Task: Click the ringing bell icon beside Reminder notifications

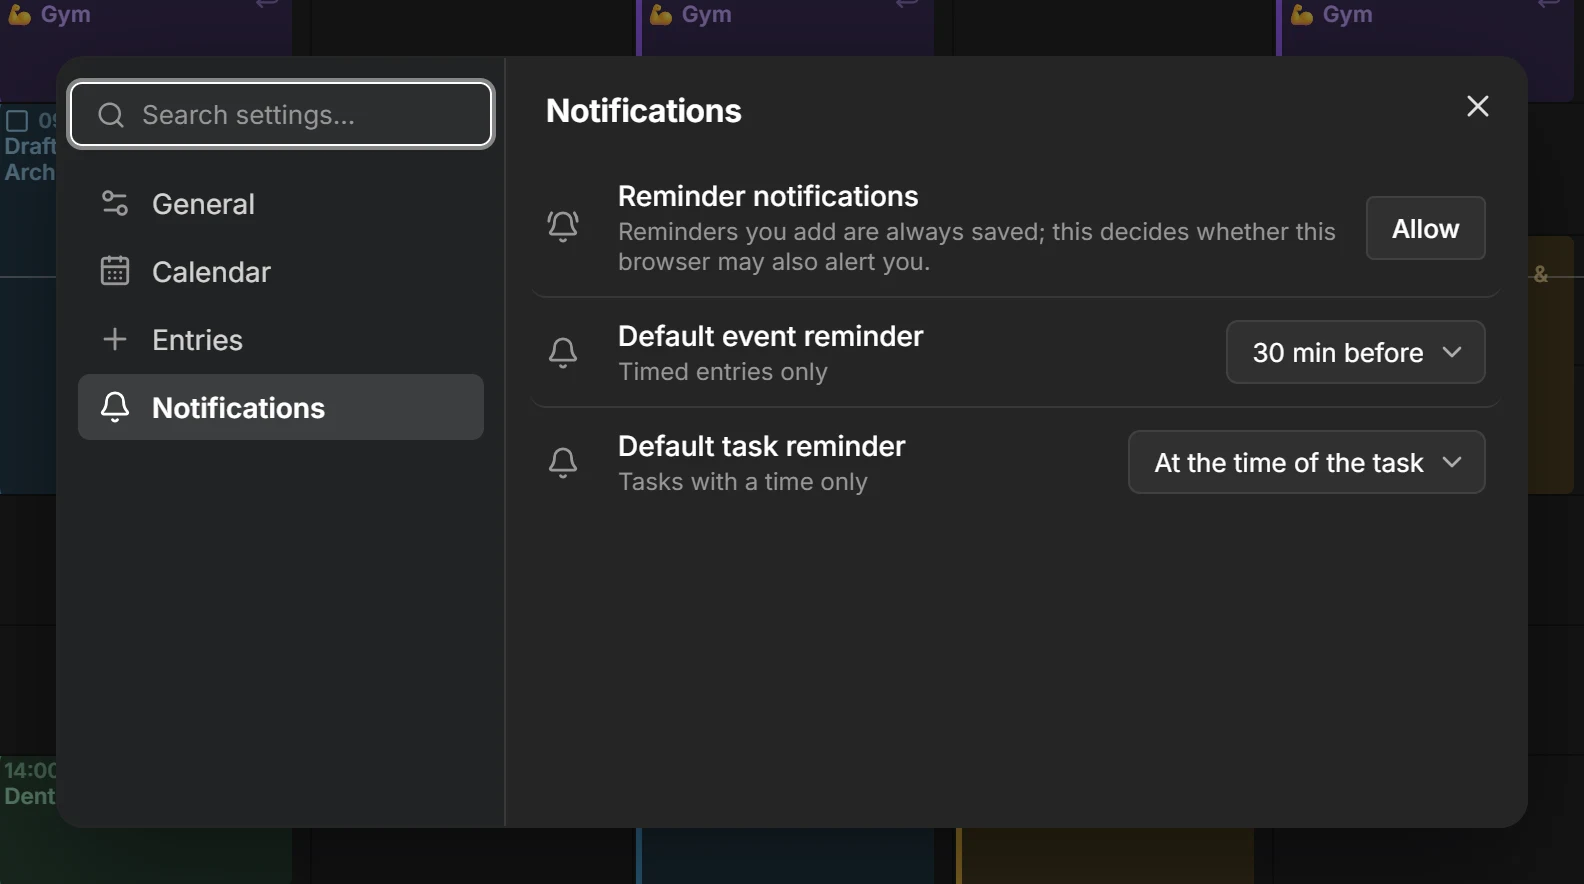Action: (x=563, y=226)
